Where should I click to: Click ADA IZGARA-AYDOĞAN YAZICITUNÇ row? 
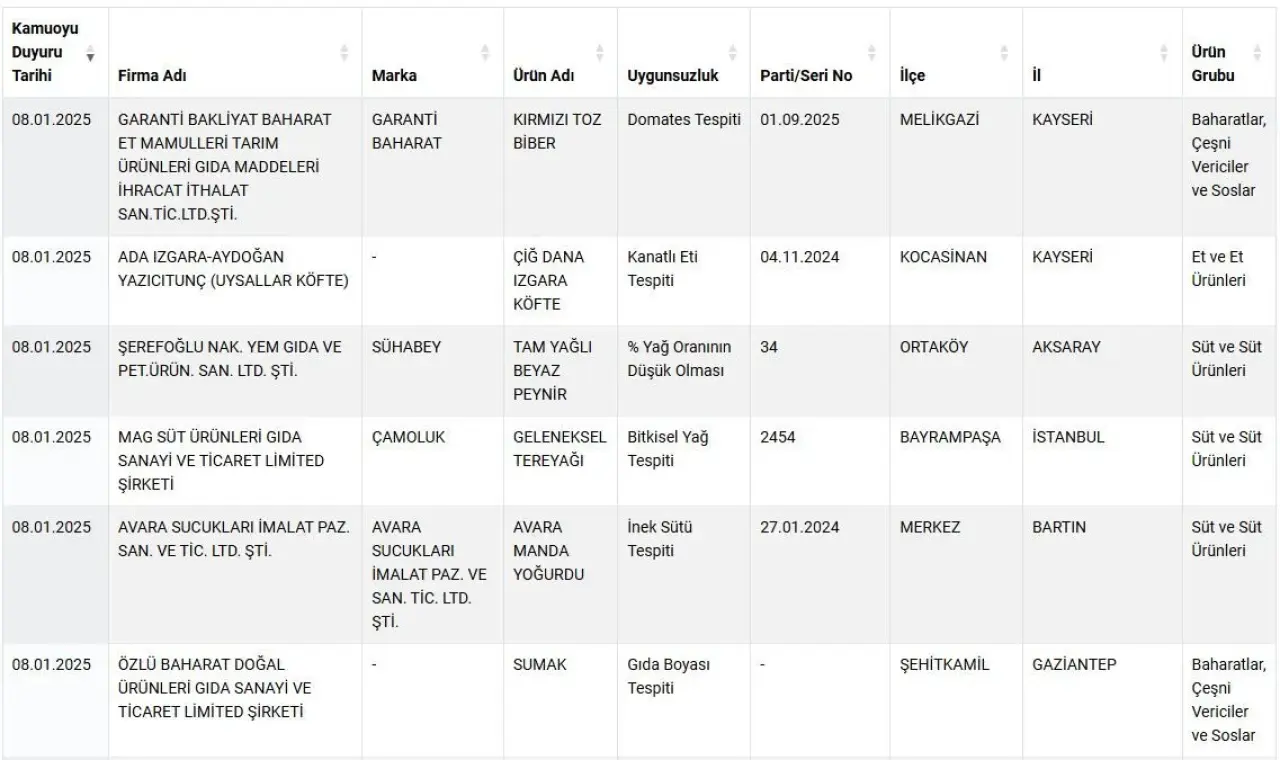click(x=640, y=281)
